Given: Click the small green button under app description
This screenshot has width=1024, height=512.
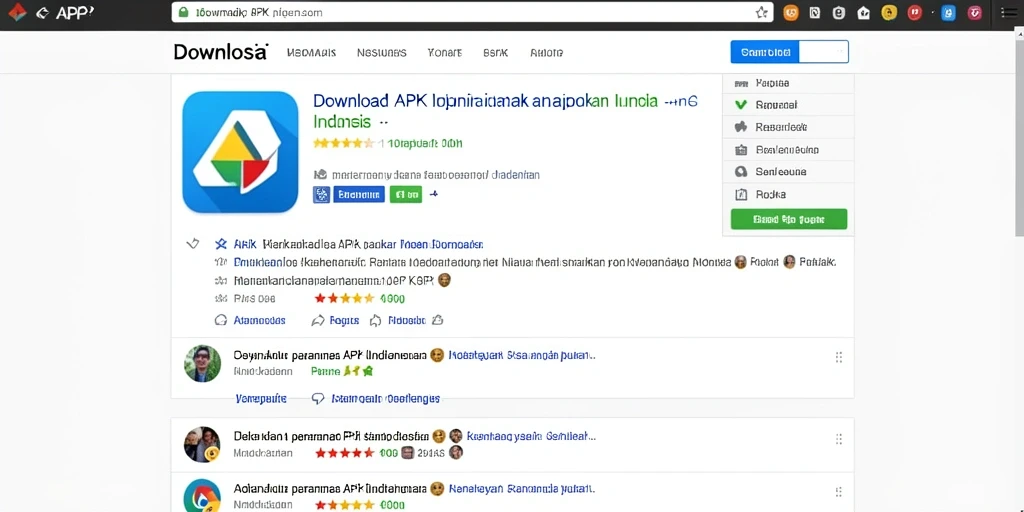Looking at the screenshot, I should point(406,194).
